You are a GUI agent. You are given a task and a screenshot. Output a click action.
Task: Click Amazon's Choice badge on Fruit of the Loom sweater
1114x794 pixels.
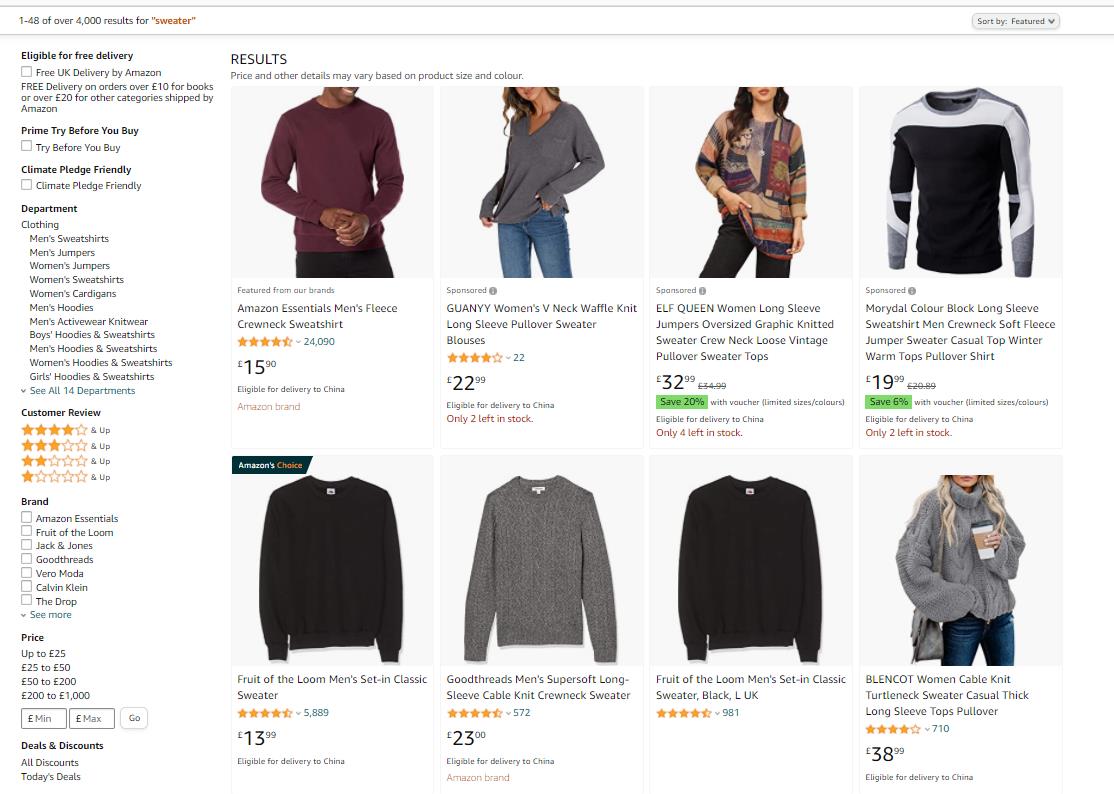(x=270, y=465)
